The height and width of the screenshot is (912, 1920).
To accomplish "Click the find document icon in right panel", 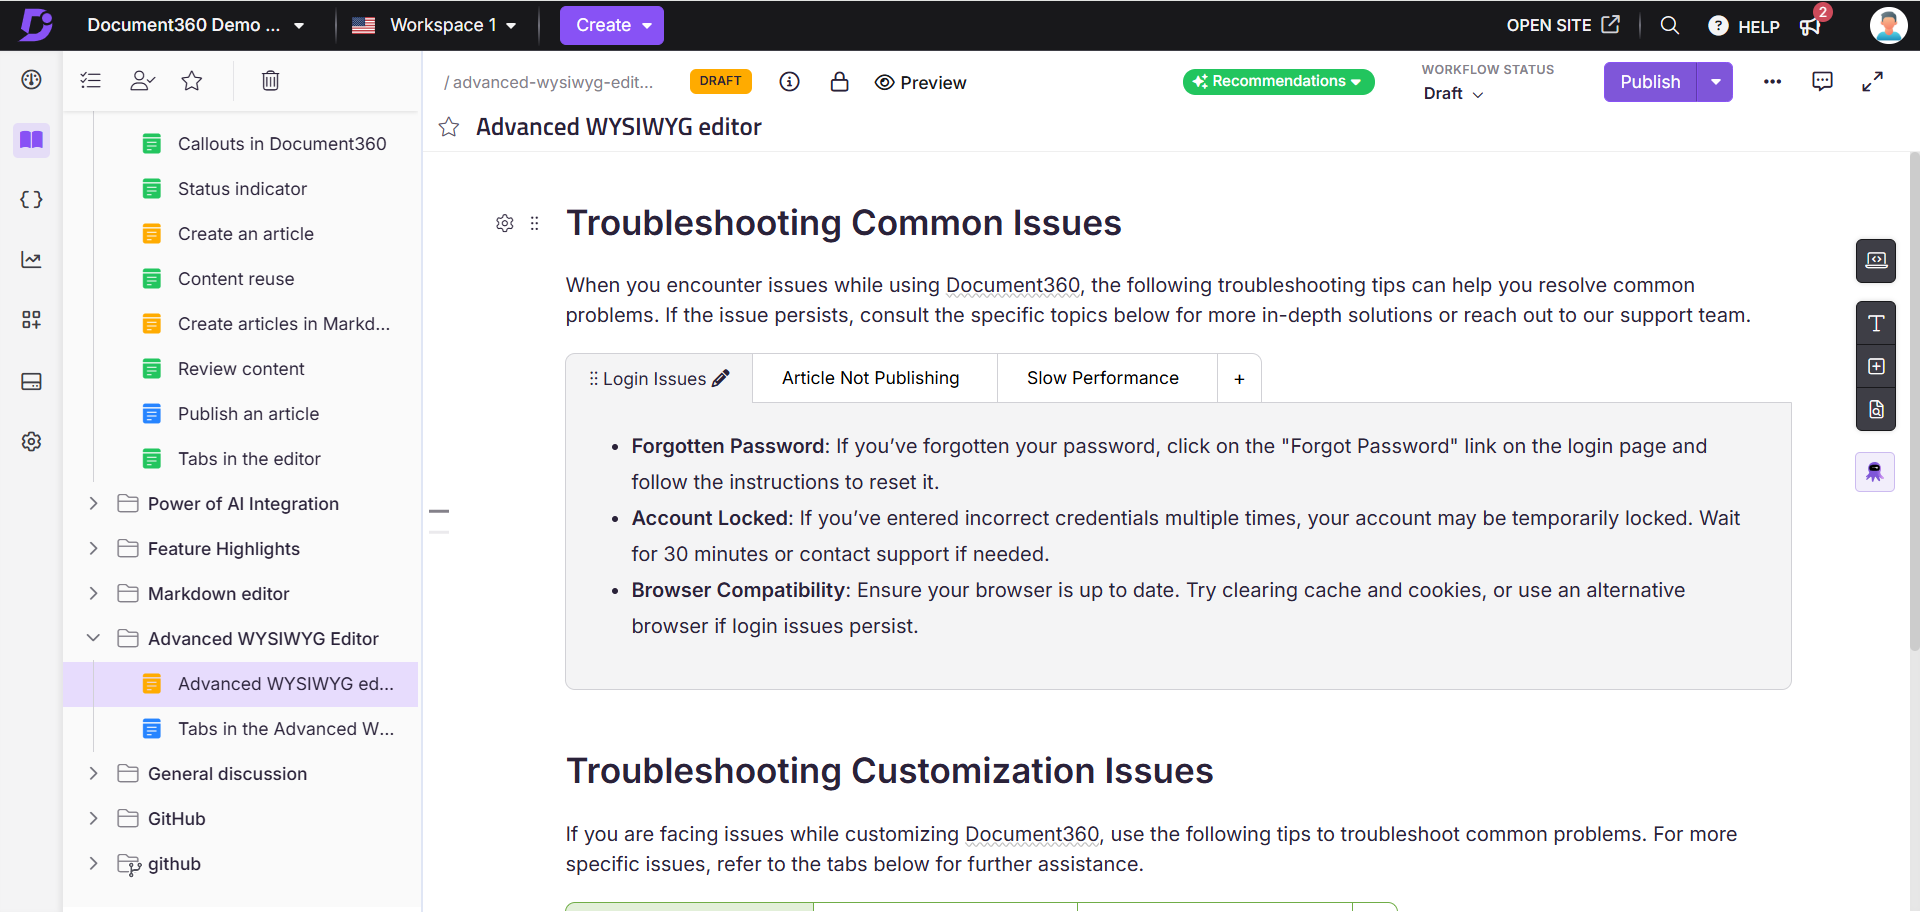I will 1876,409.
